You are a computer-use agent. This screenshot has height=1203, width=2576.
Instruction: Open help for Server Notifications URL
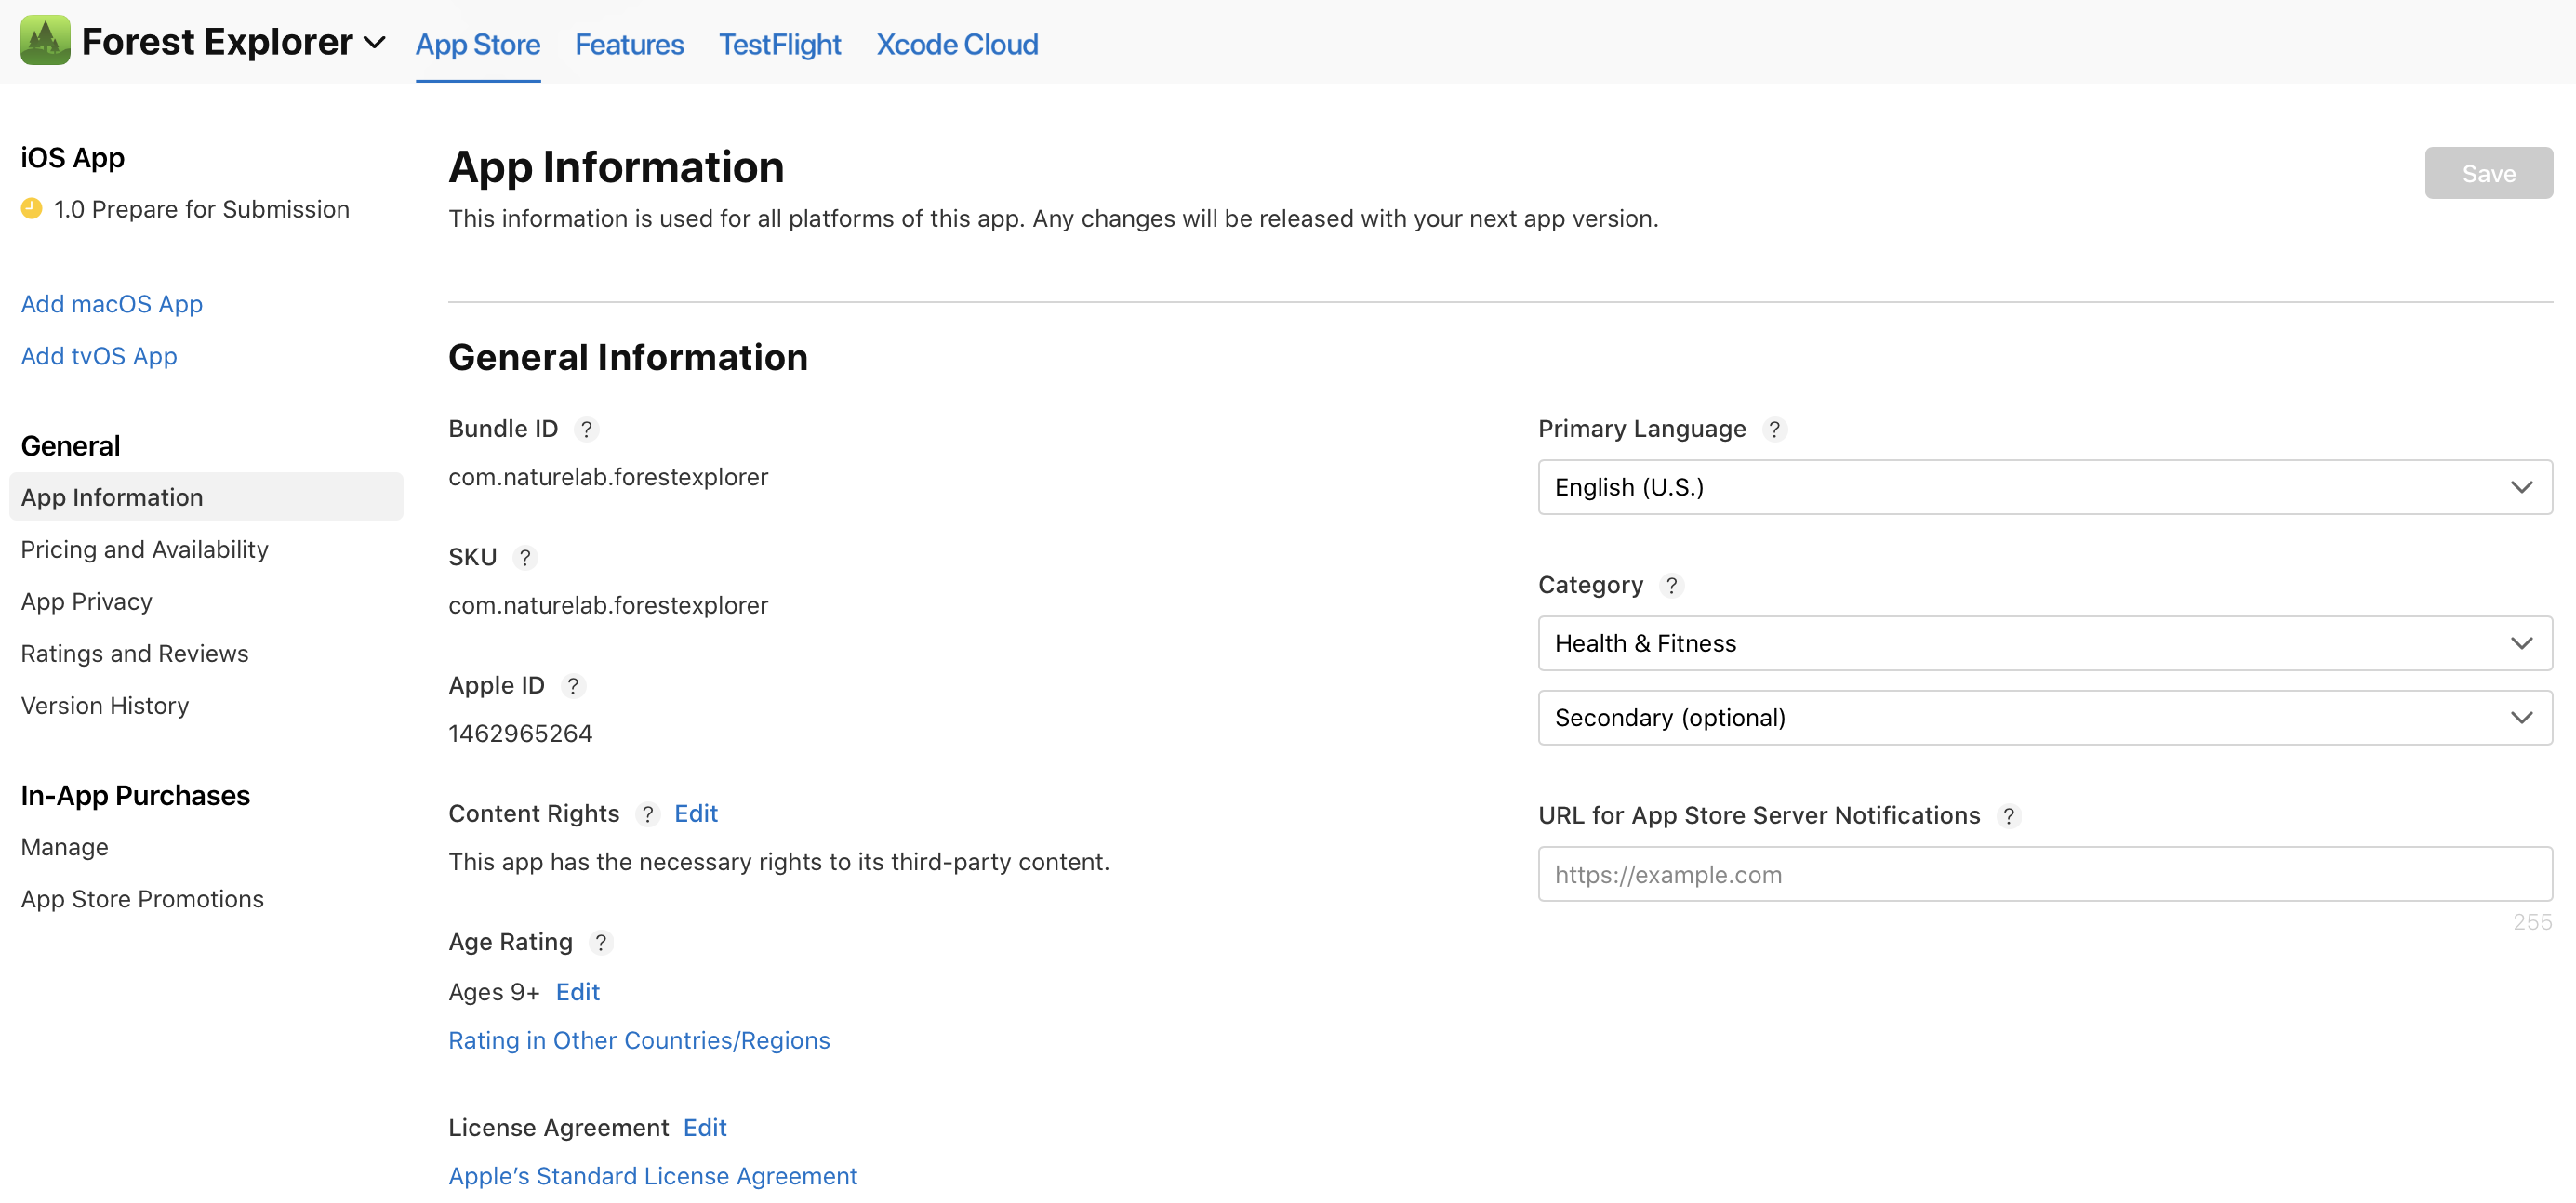pos(2008,817)
